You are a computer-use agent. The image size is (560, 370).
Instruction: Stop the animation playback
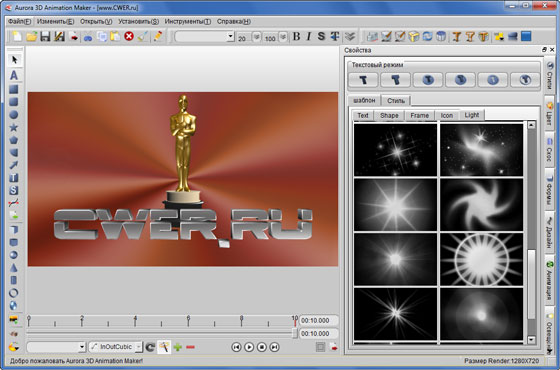[x=262, y=347]
